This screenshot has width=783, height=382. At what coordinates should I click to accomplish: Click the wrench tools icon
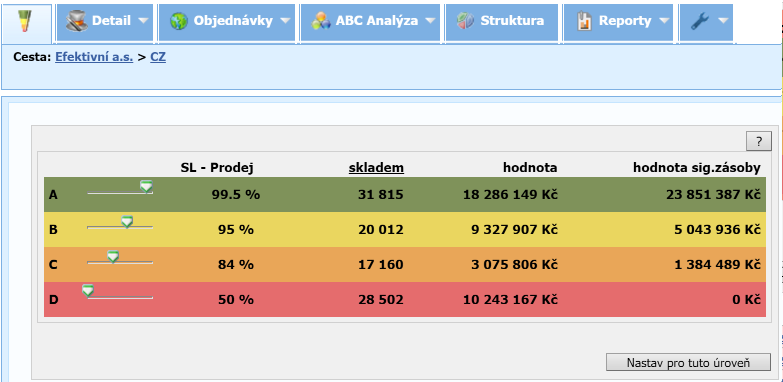point(700,21)
